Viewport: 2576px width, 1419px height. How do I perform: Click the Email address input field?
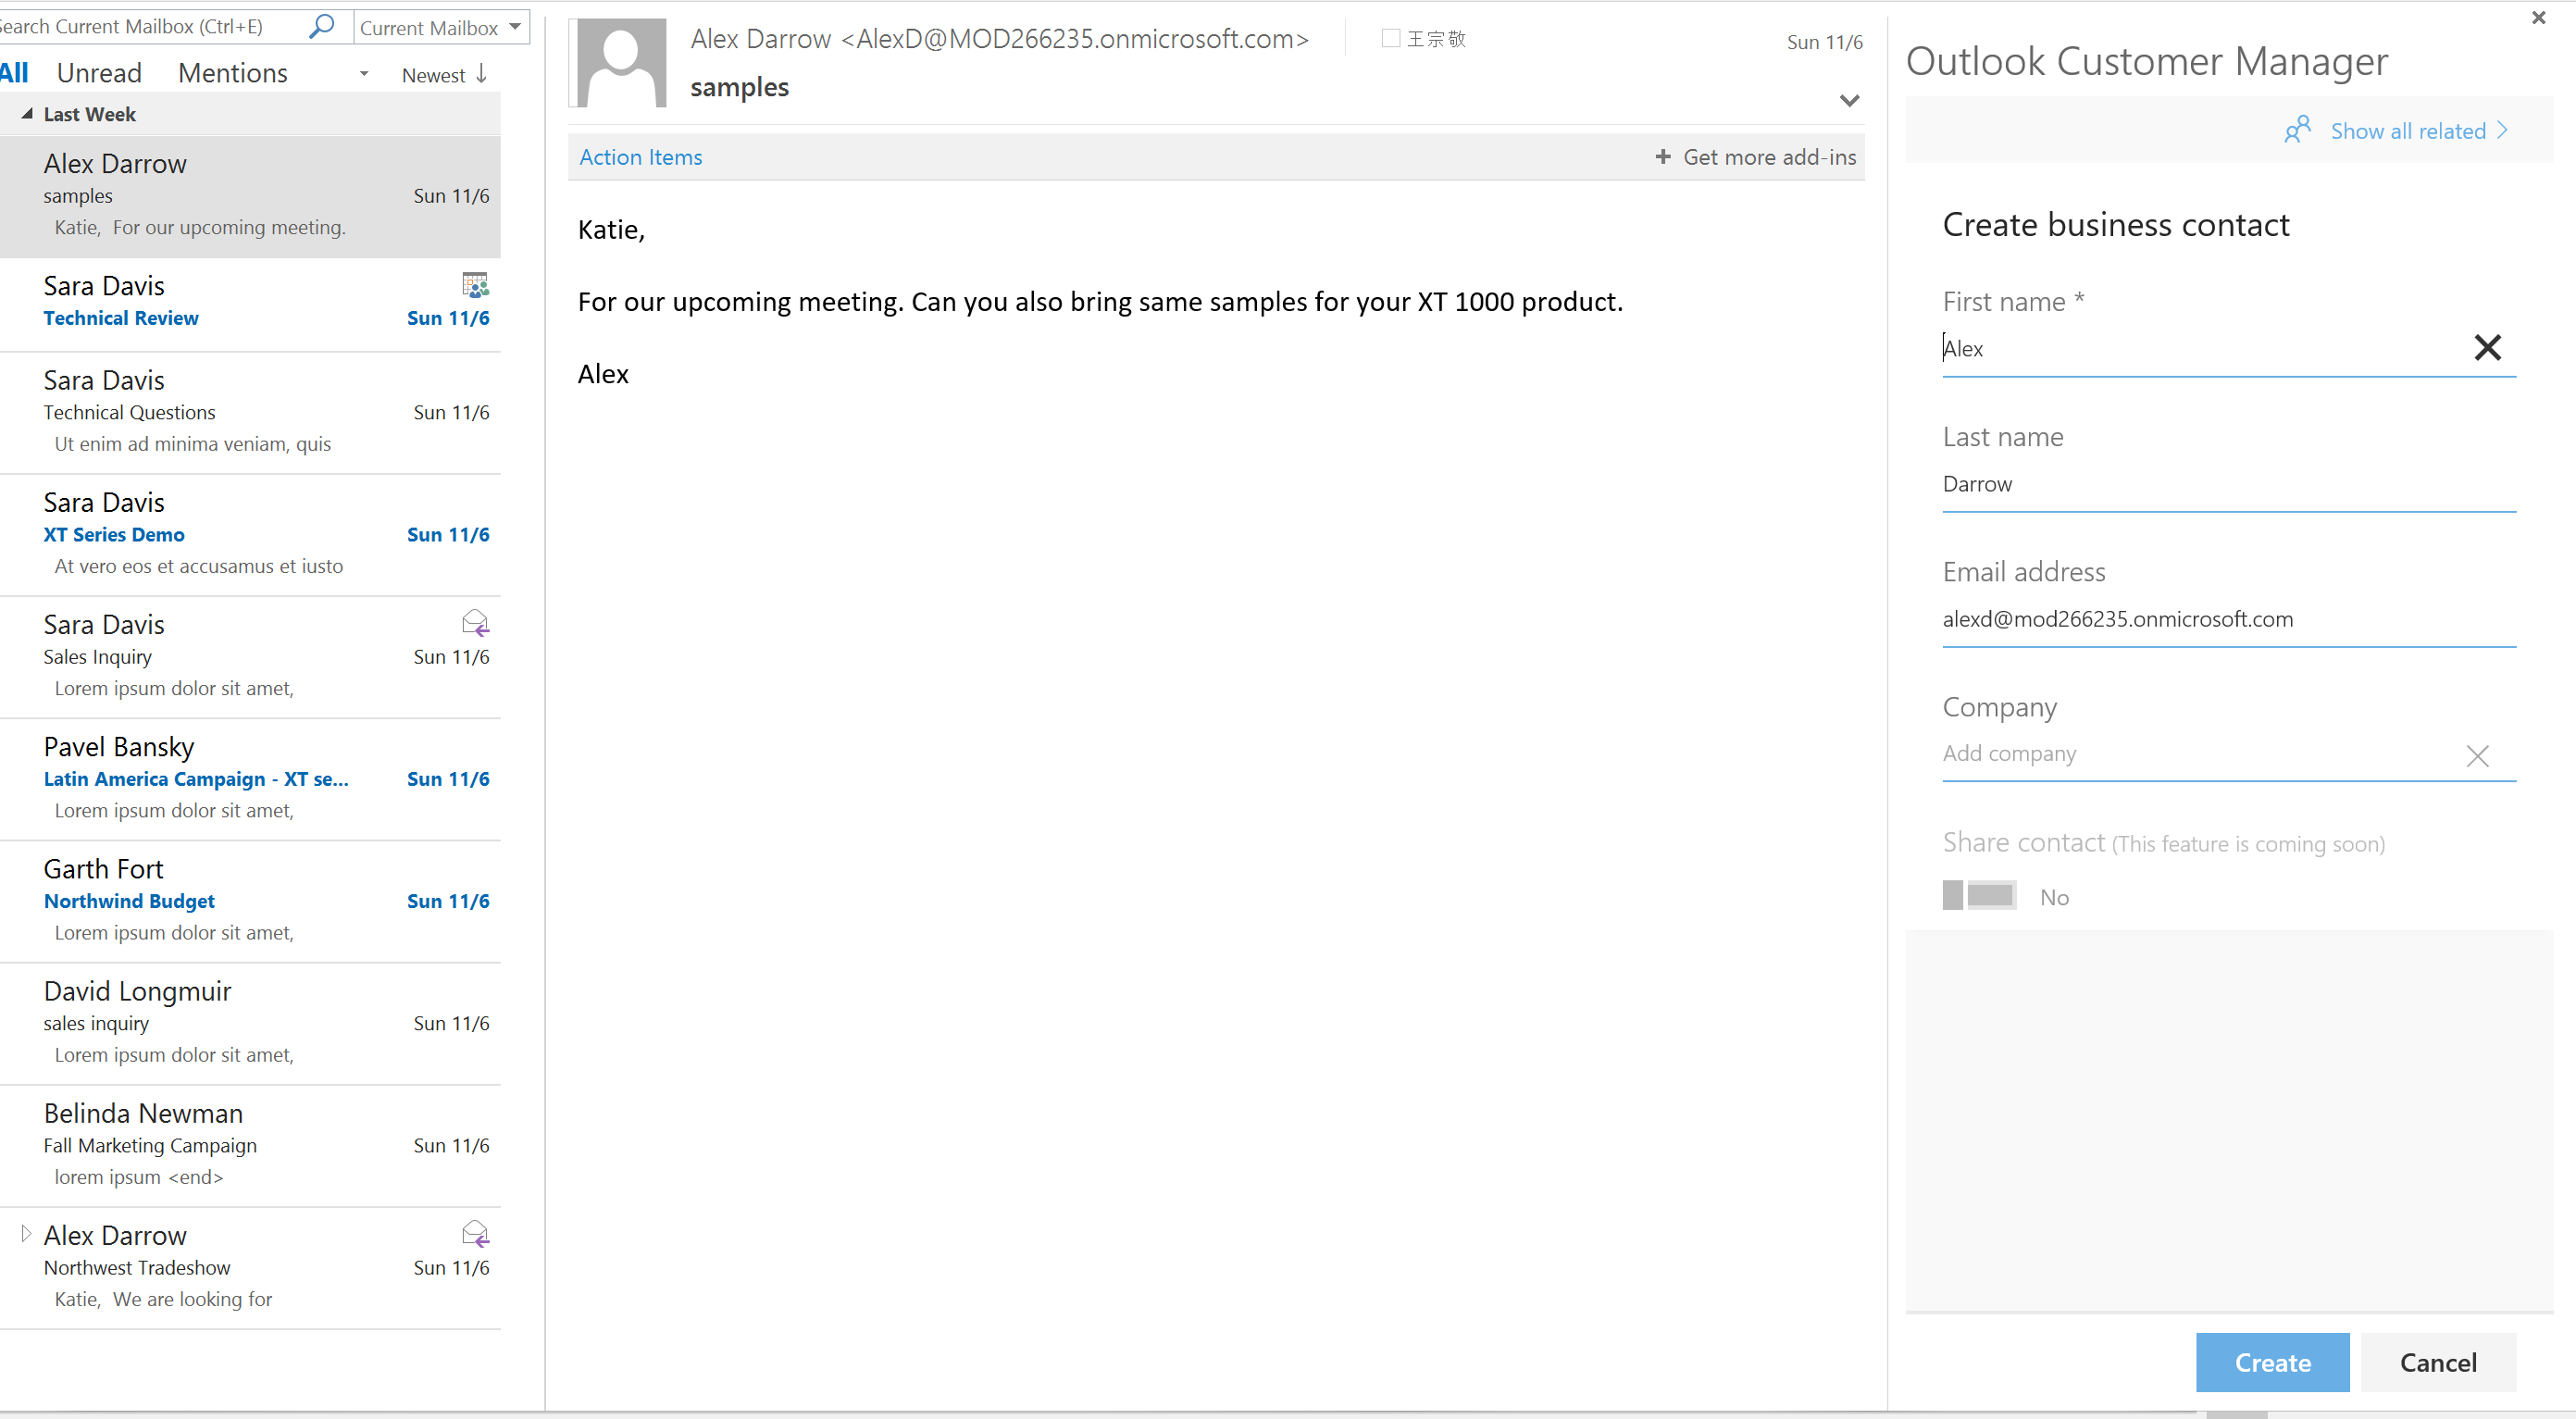point(2229,619)
